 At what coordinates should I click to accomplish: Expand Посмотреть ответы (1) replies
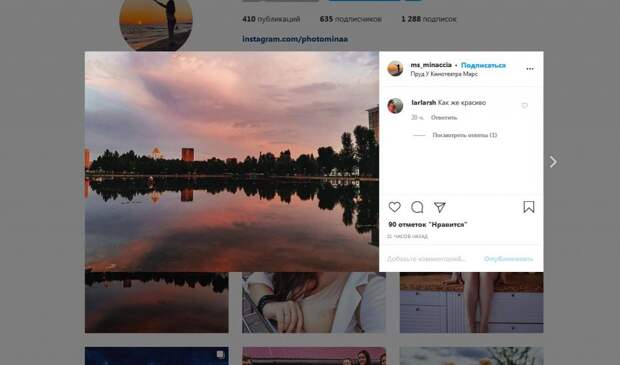coord(465,135)
